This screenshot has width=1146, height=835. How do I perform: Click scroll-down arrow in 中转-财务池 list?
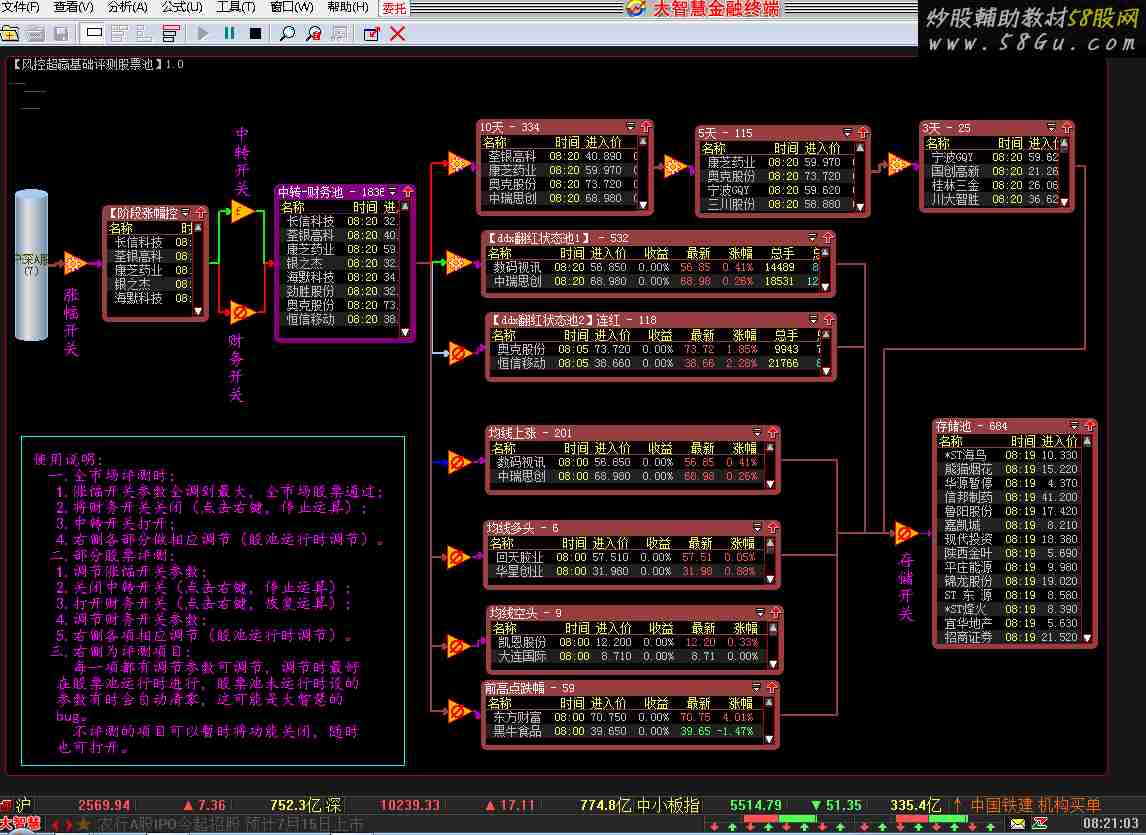405,332
